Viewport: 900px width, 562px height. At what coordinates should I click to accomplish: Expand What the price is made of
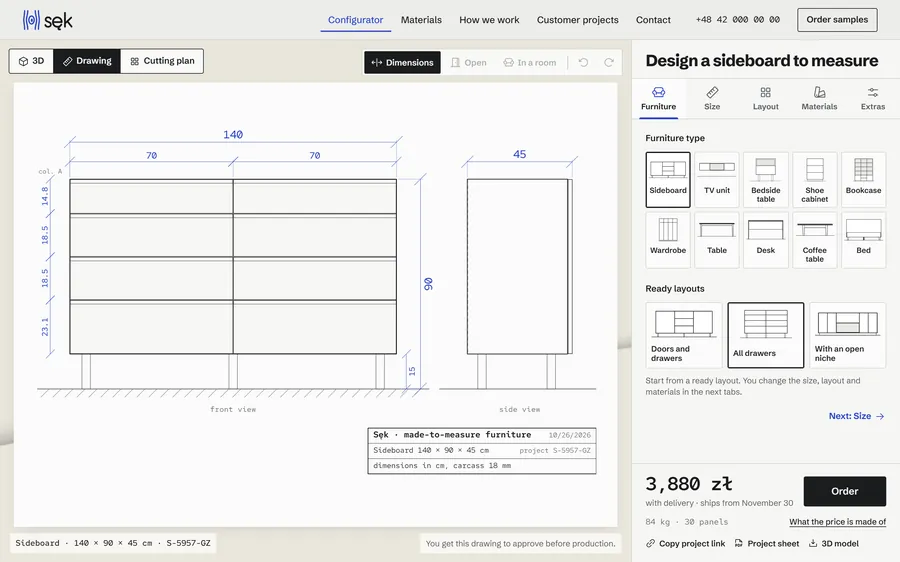837,522
